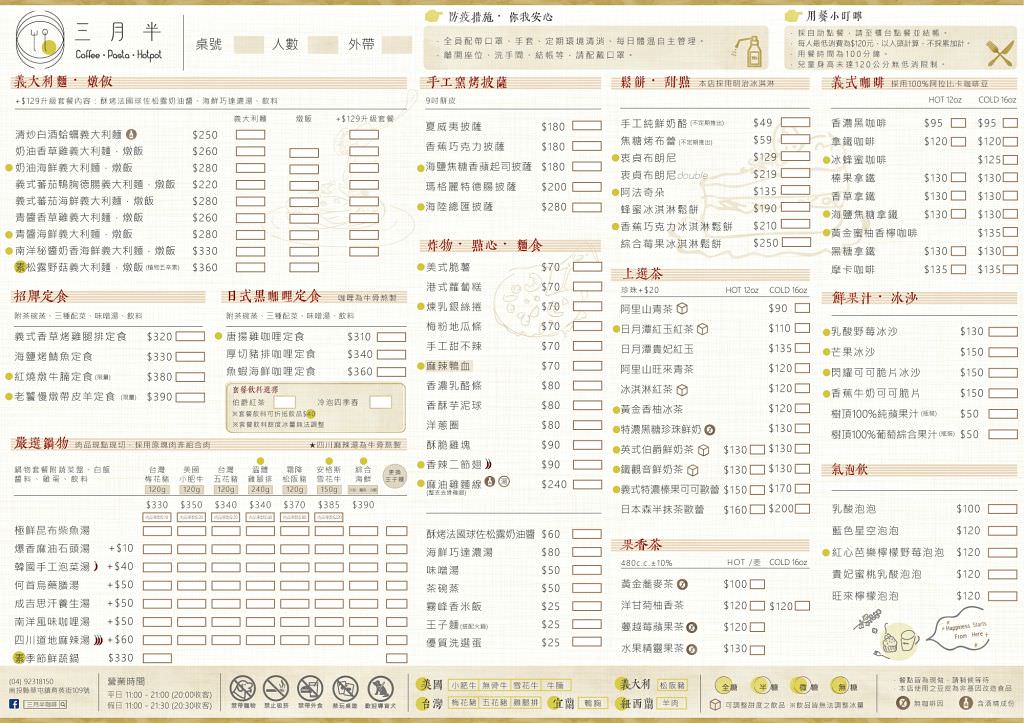Screen dimensions: 1024x723
Task: Check the box for 義式香草烤雞腿排定食
Action: 190,336
